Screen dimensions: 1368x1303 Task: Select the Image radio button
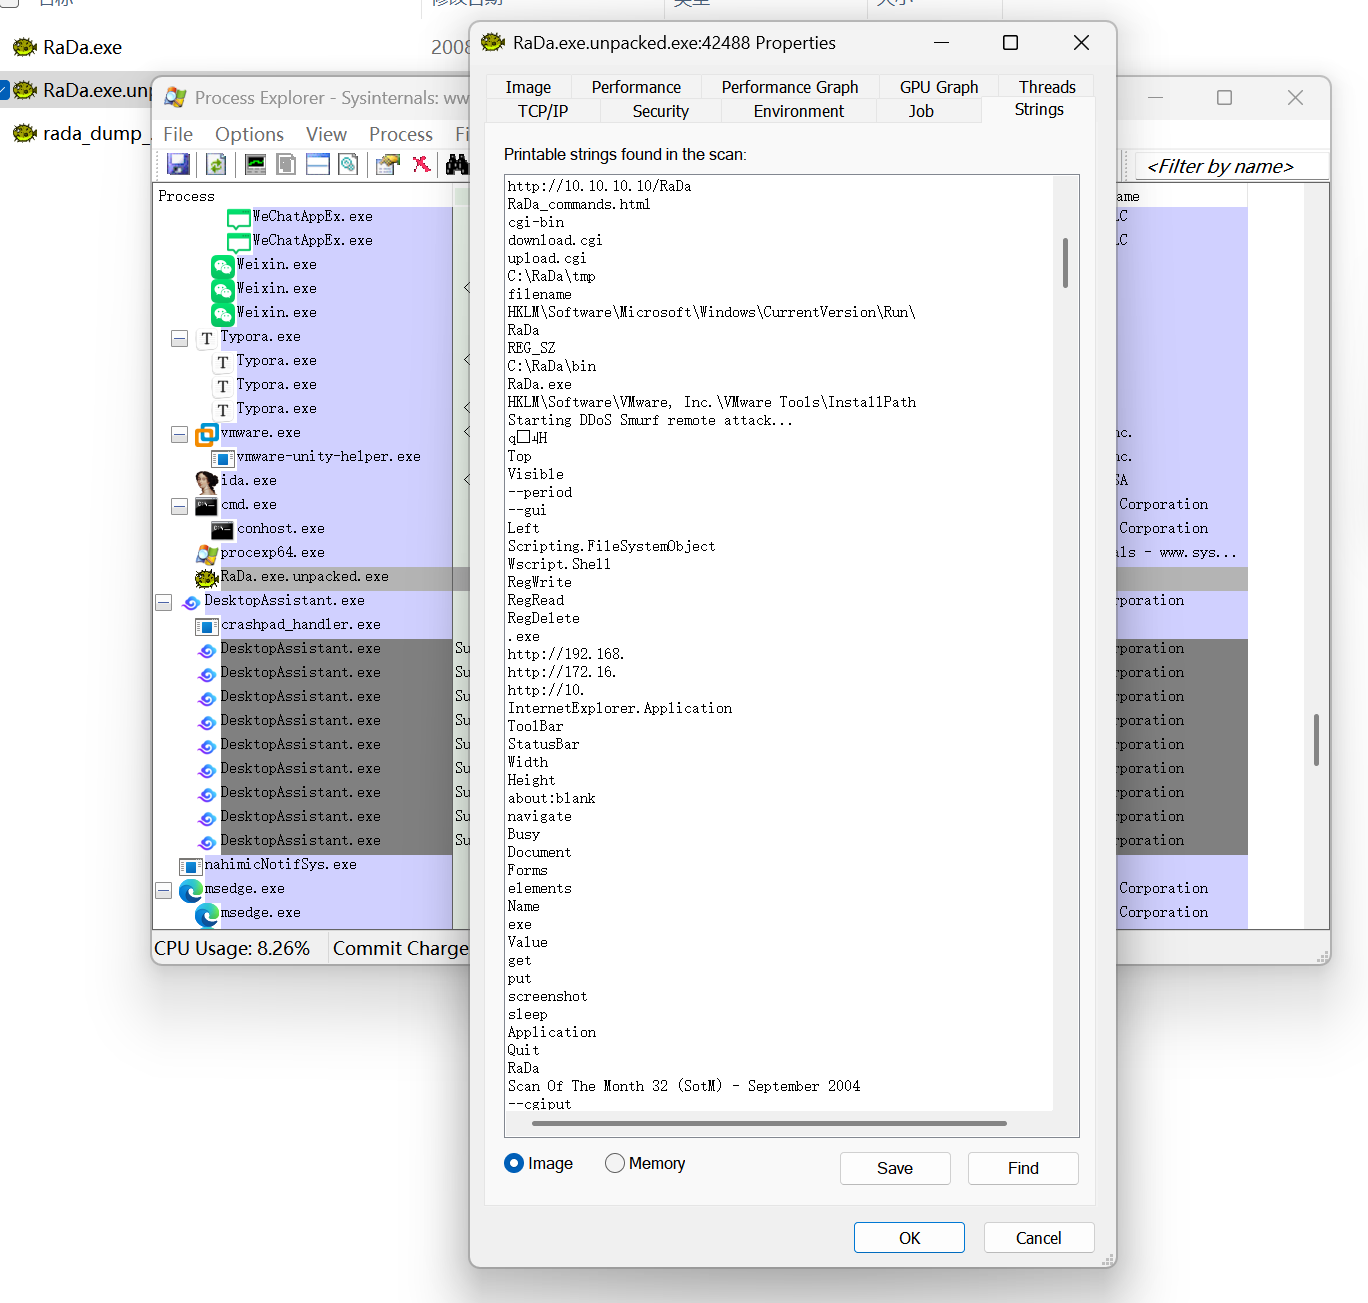tap(514, 1163)
